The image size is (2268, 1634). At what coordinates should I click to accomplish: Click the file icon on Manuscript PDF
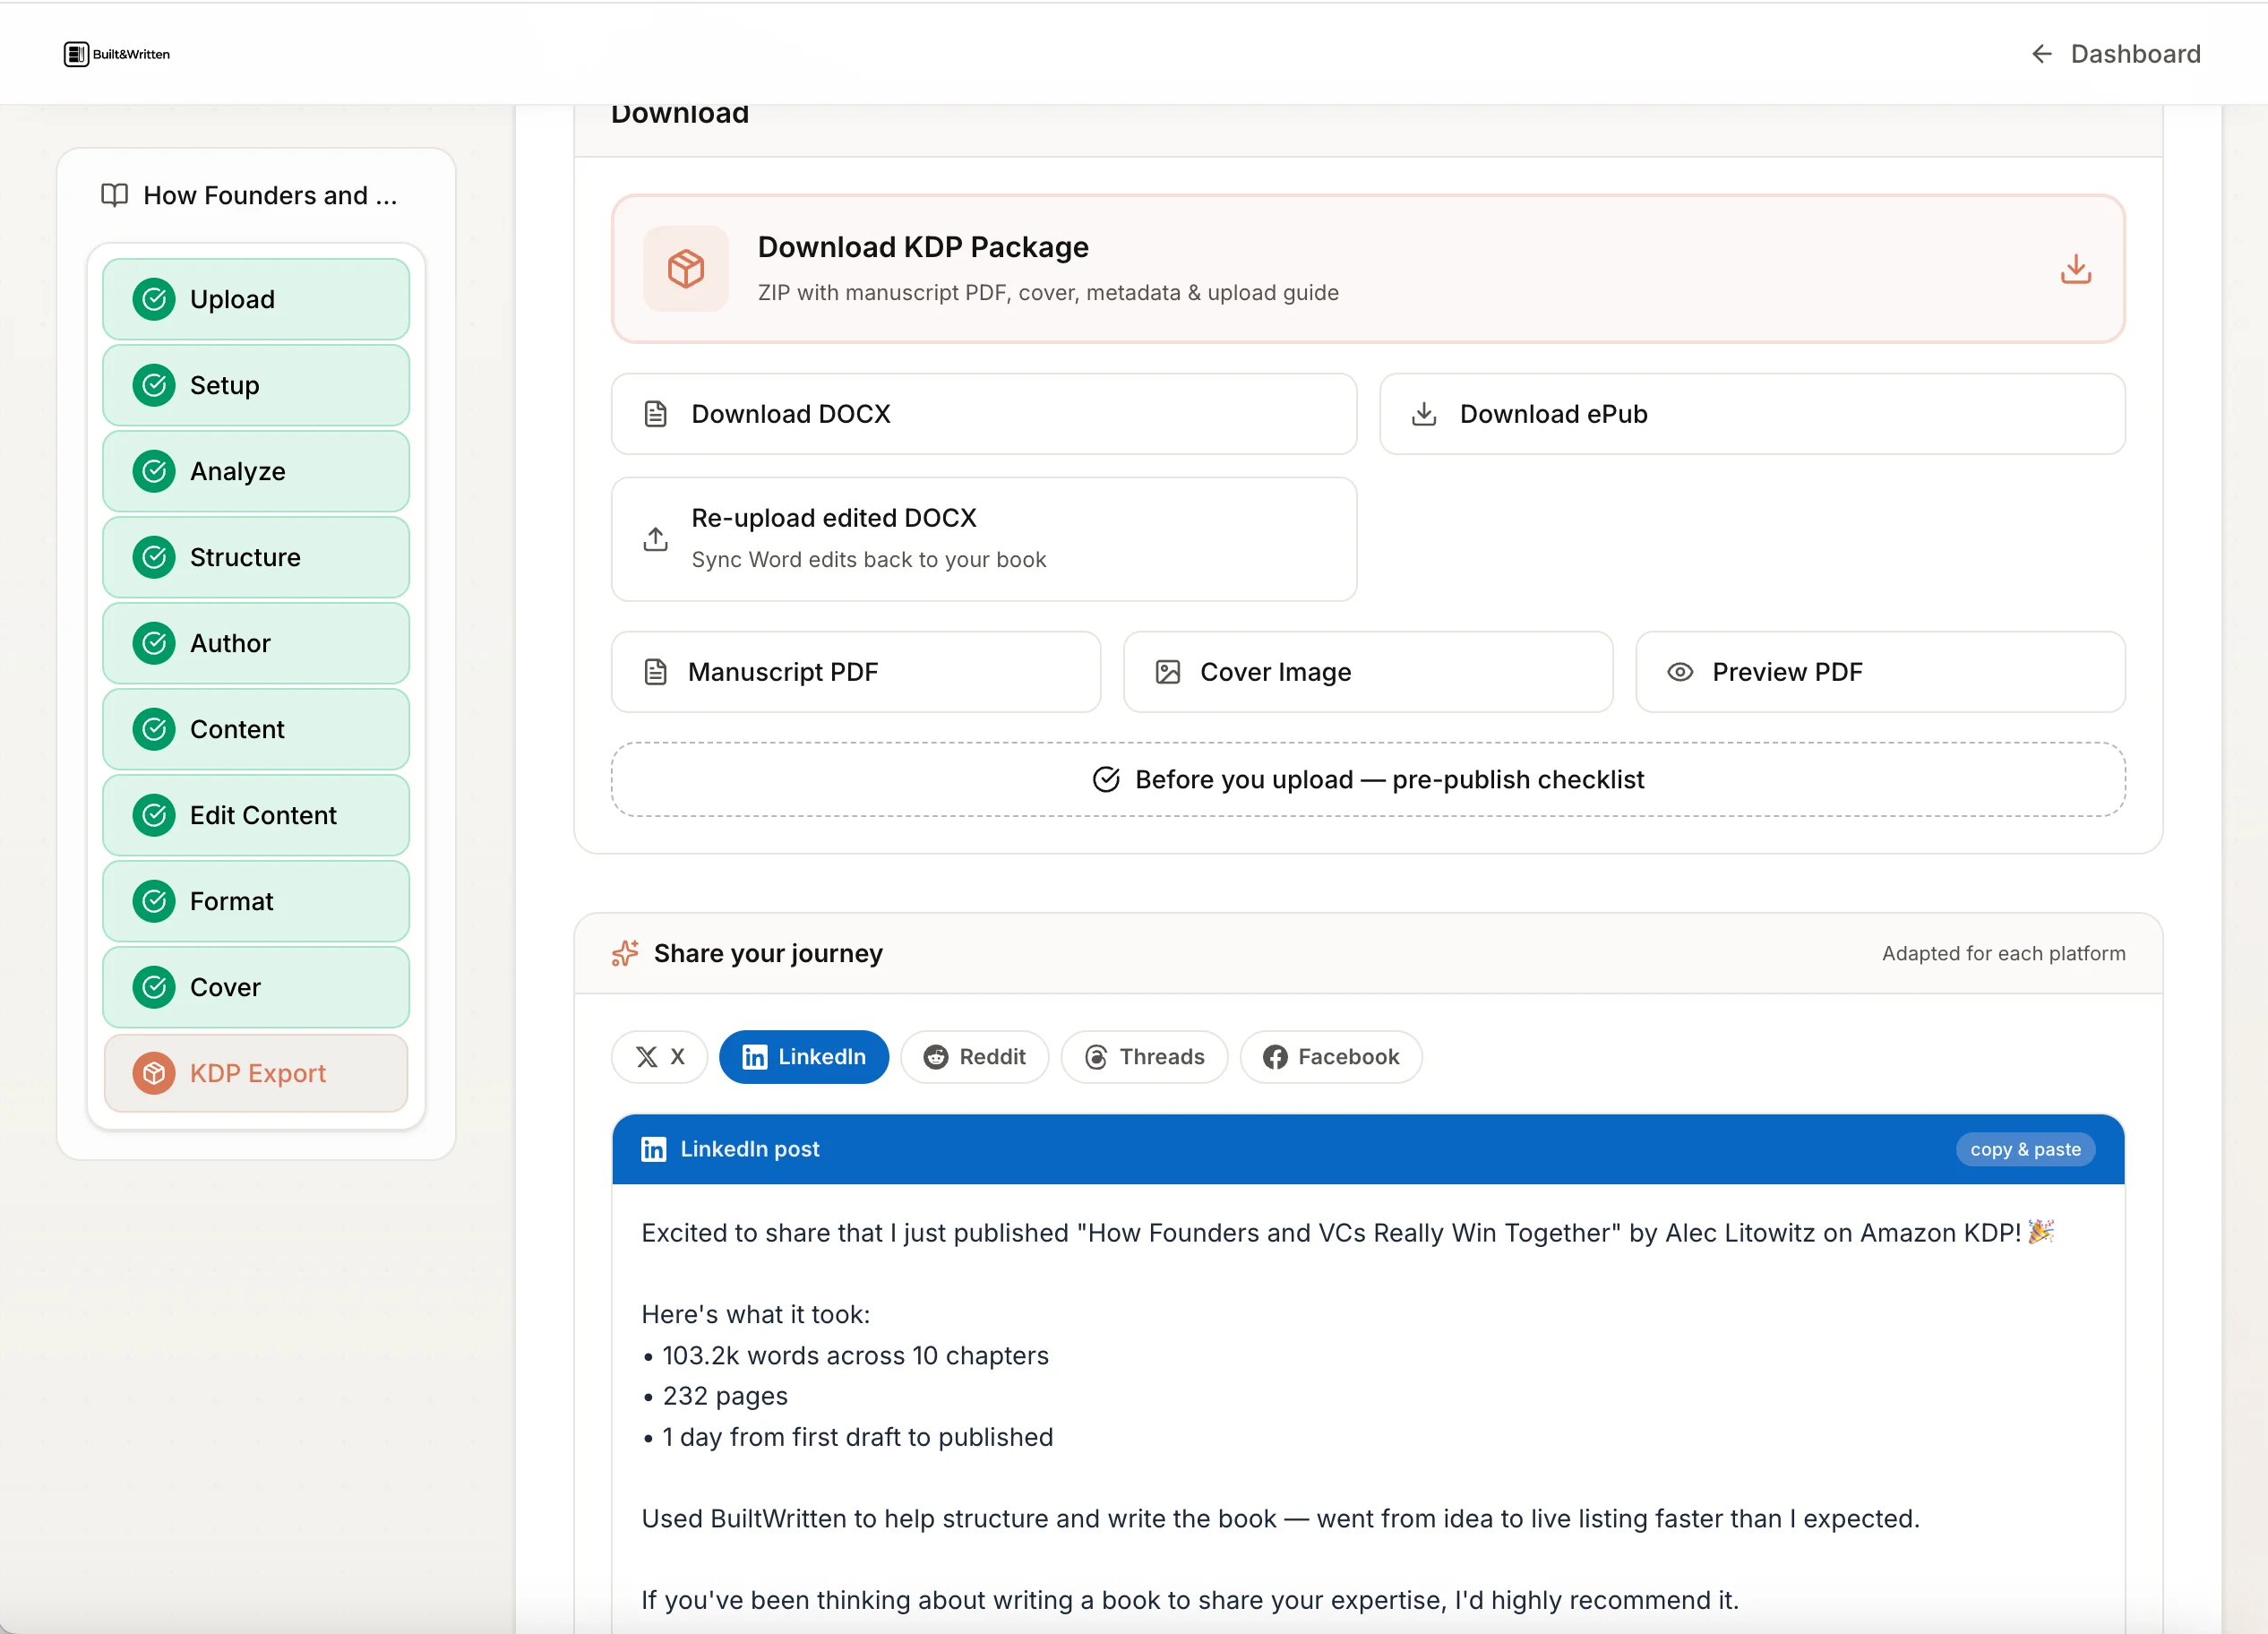point(656,672)
